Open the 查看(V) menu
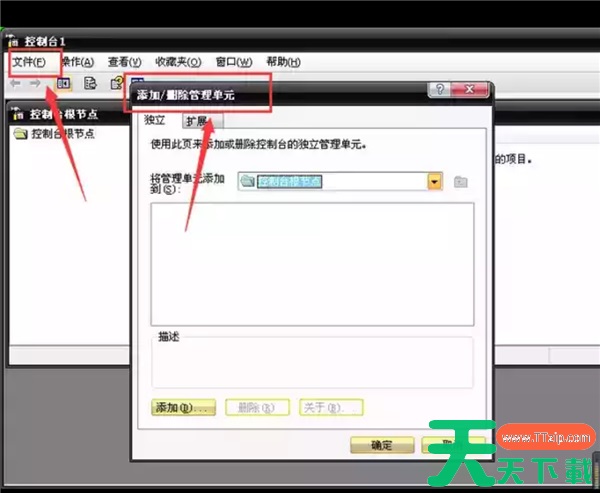600x493 pixels. point(124,62)
